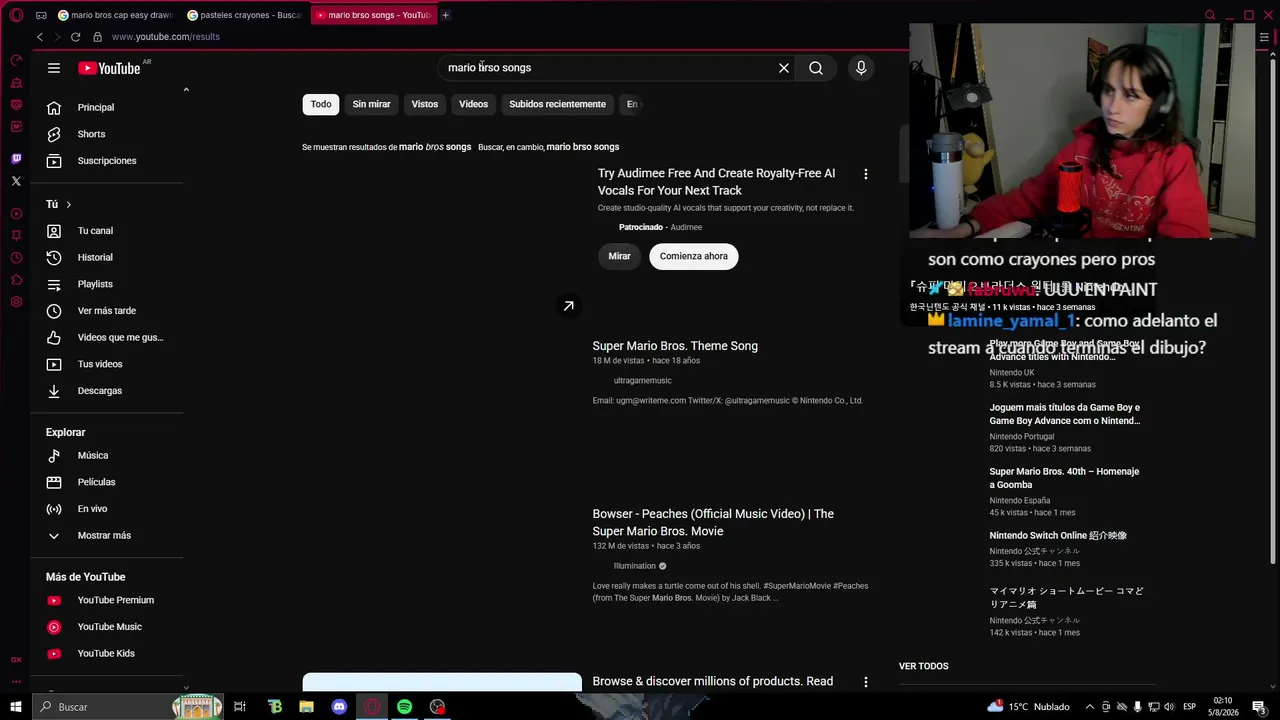This screenshot has height=720, width=1280.
Task: Open Task View on the taskbar
Action: coord(240,707)
